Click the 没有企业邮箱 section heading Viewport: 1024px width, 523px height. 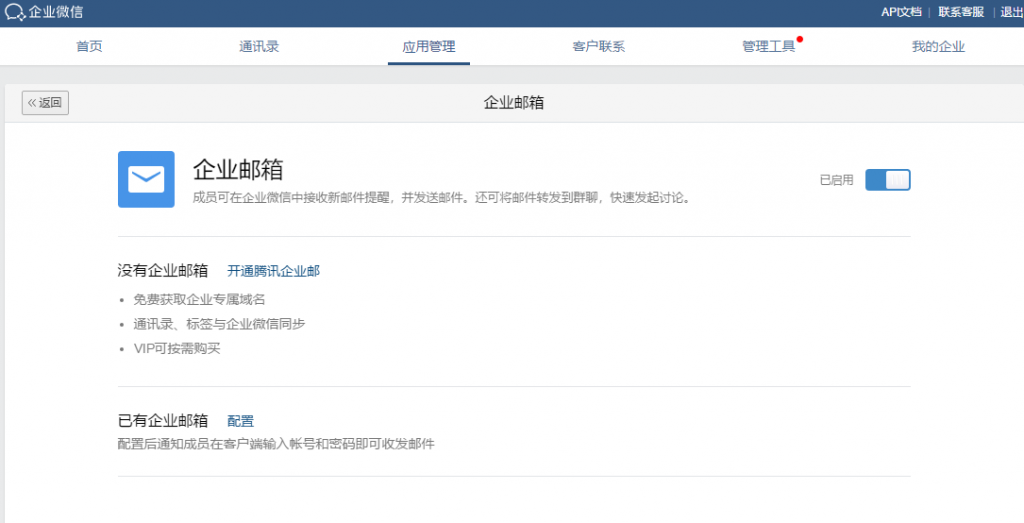coord(163,271)
